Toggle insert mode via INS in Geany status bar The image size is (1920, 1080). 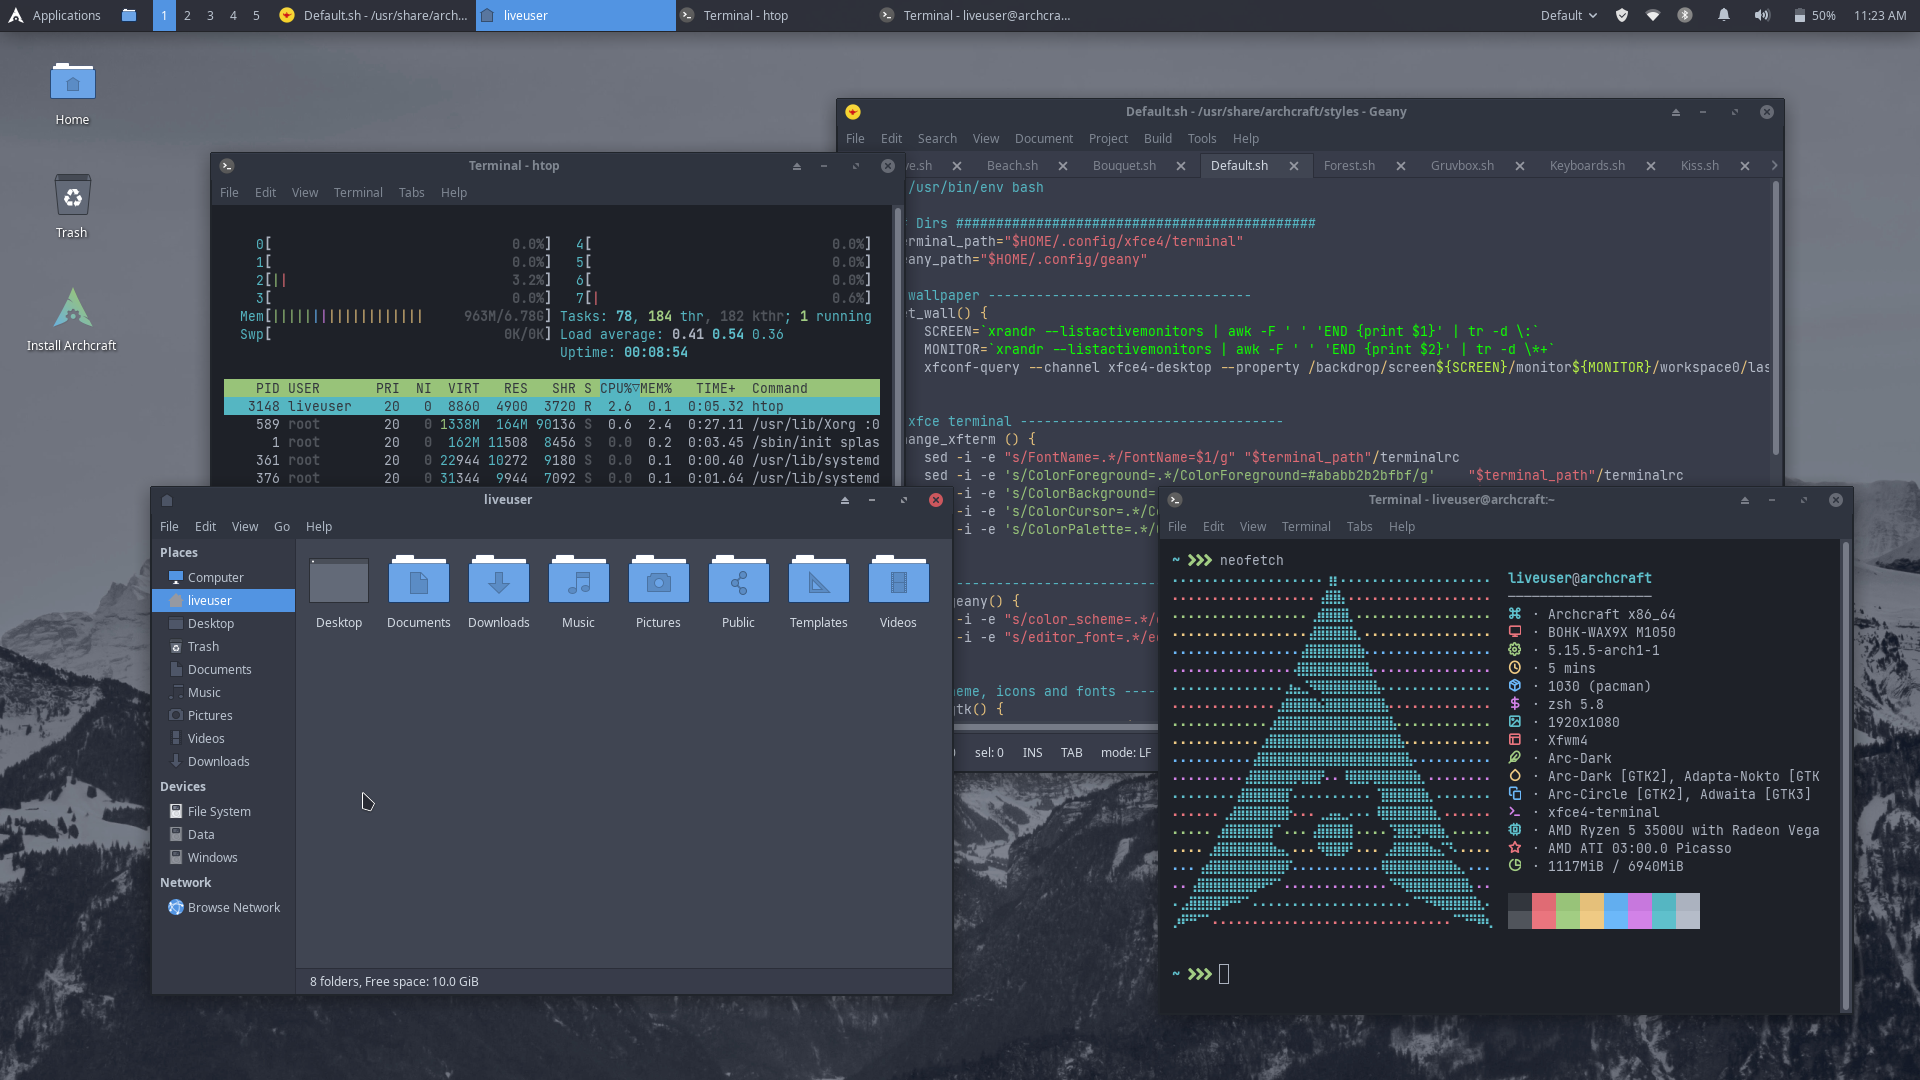1032,752
